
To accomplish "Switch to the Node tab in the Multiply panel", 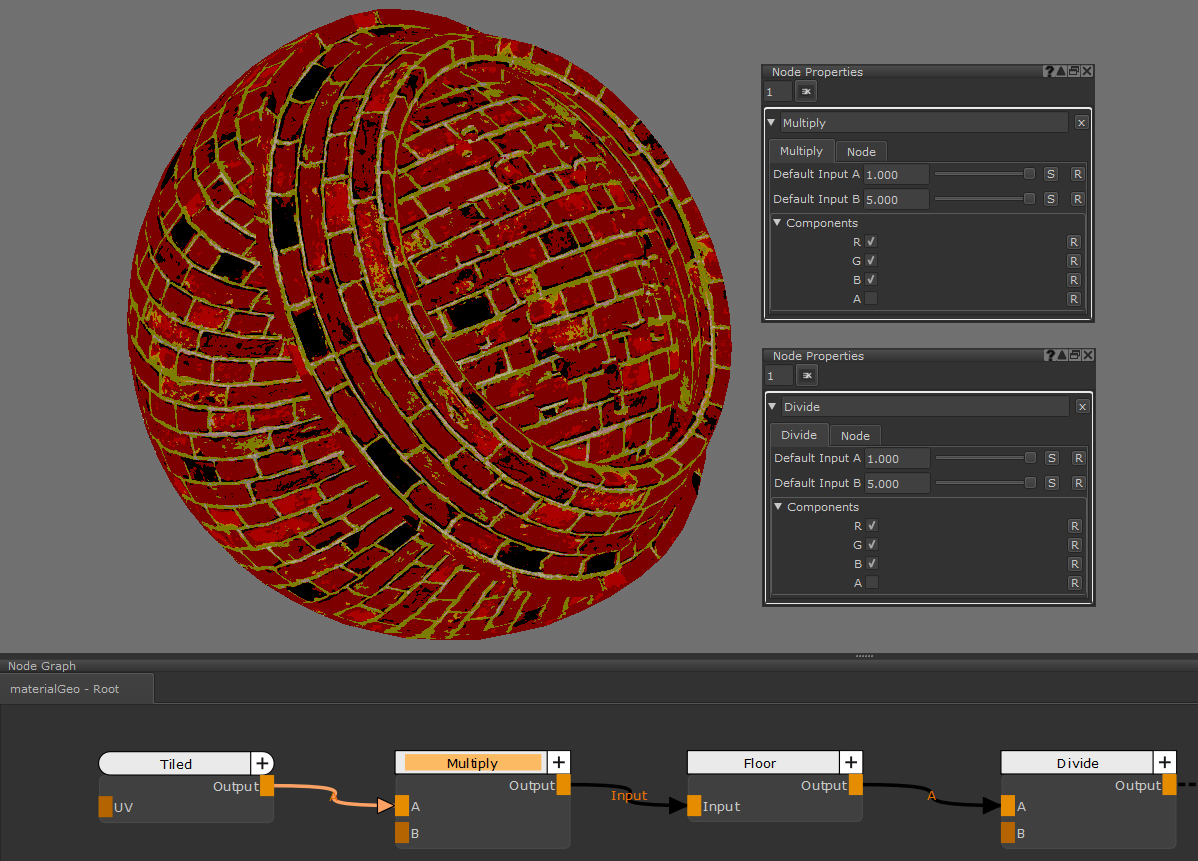I will 861,152.
